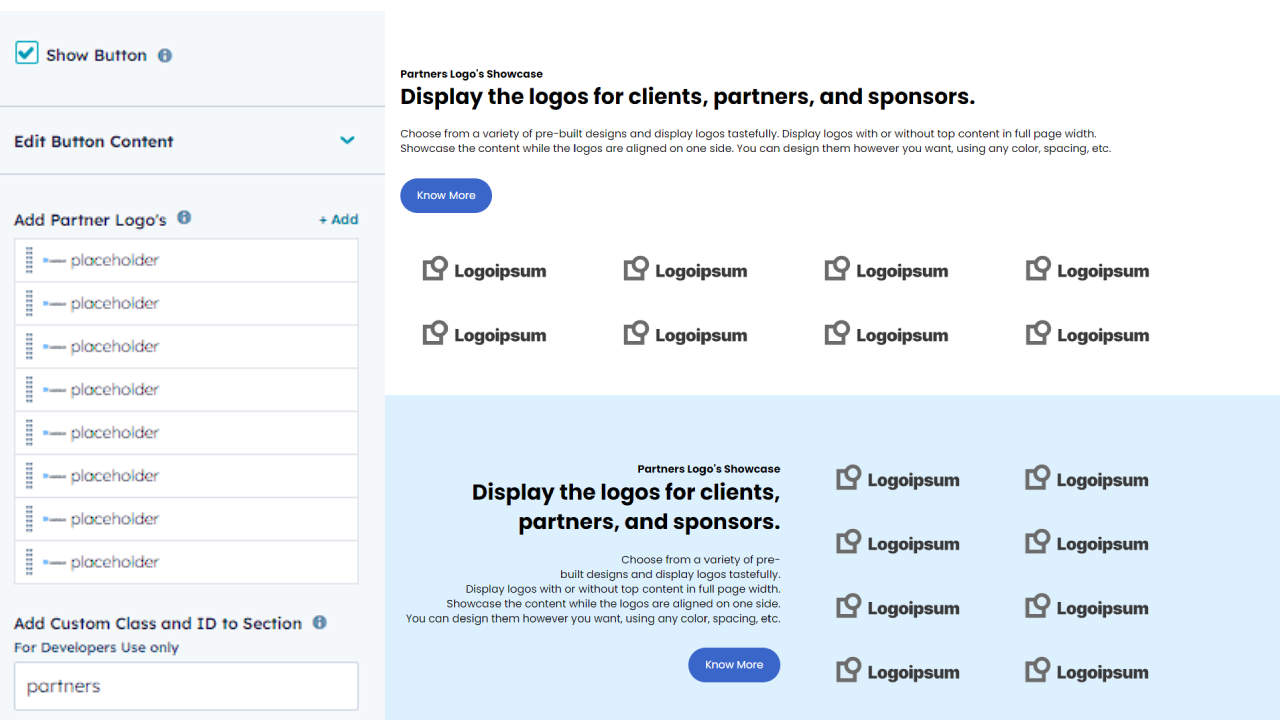Open the second placeholder logo item
The height and width of the screenshot is (720, 1280).
coord(114,303)
